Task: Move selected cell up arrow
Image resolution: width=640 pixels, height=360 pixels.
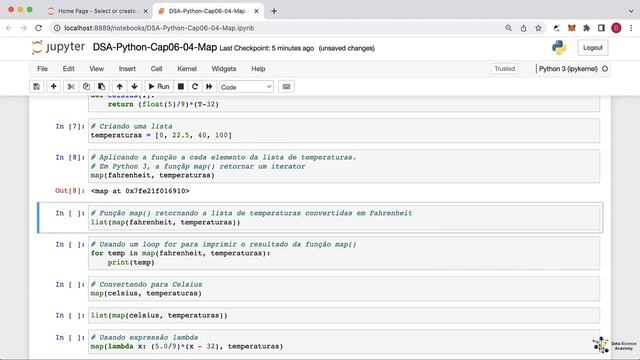Action: coord(119,87)
